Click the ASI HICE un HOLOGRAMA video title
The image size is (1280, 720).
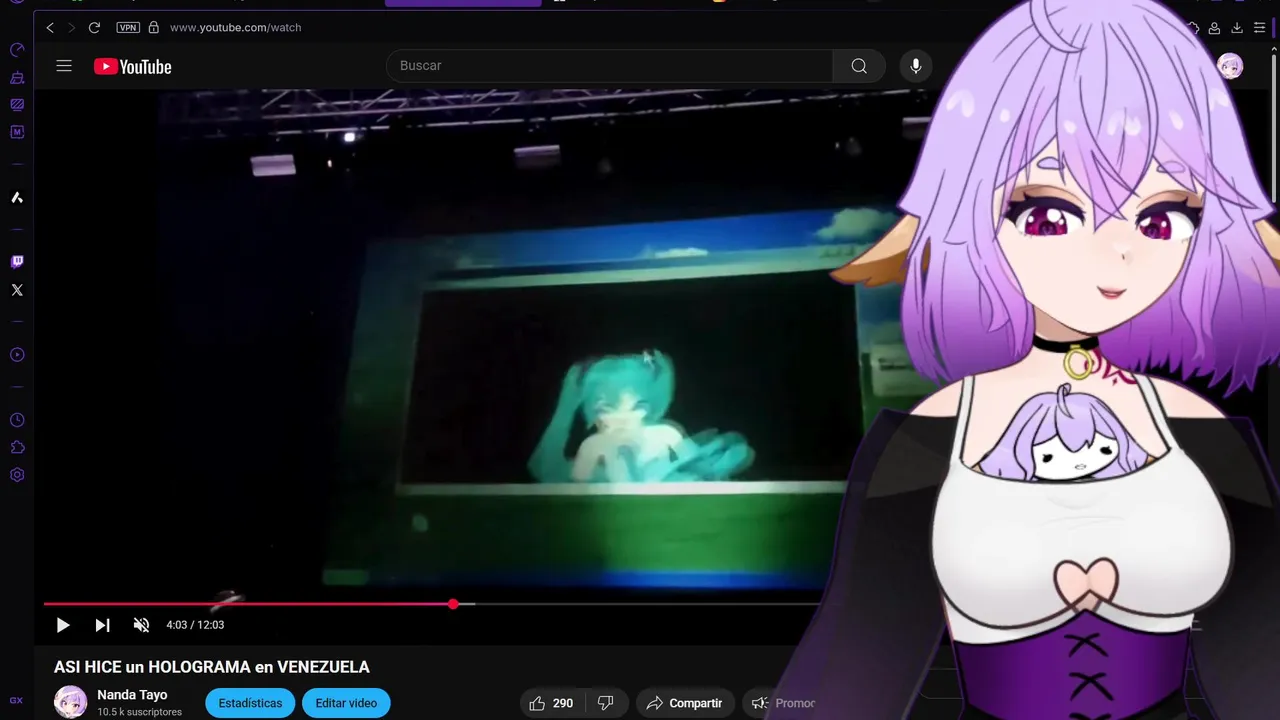(x=212, y=667)
